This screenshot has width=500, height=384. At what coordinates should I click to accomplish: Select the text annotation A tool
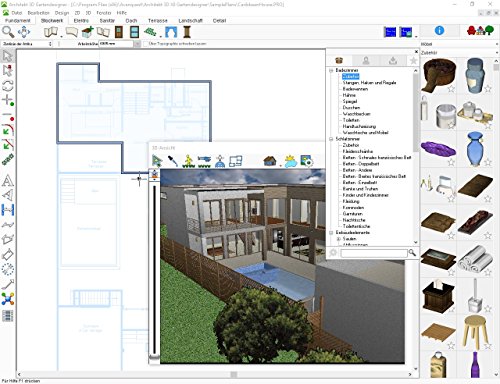pyautogui.click(x=8, y=181)
